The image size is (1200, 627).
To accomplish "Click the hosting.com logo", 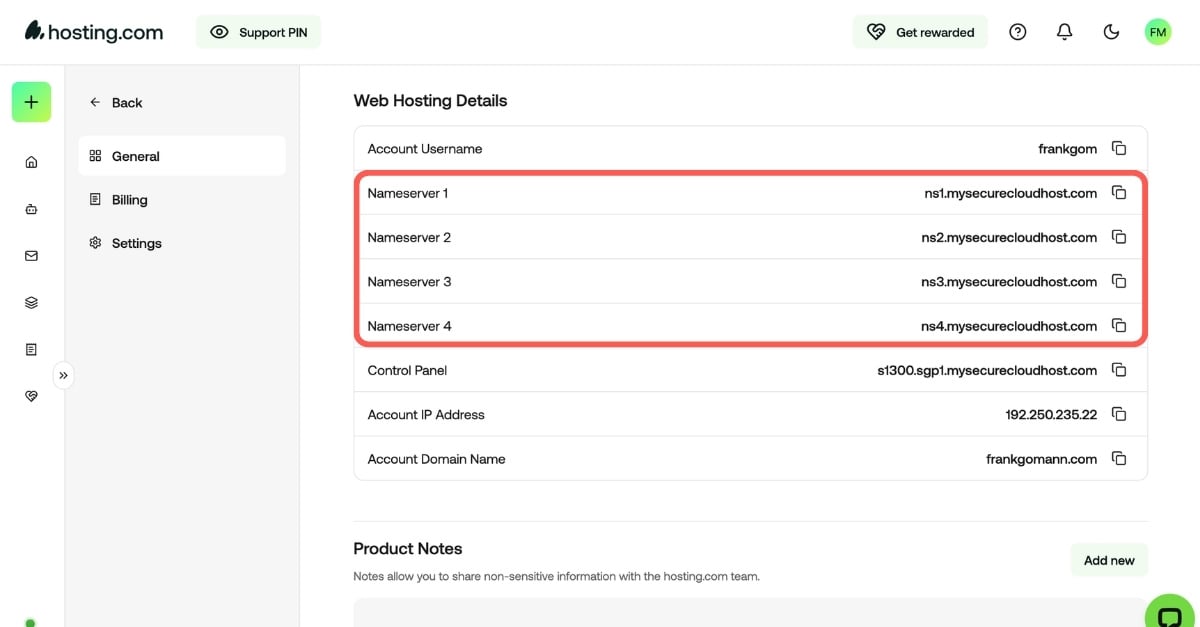I will [x=93, y=32].
